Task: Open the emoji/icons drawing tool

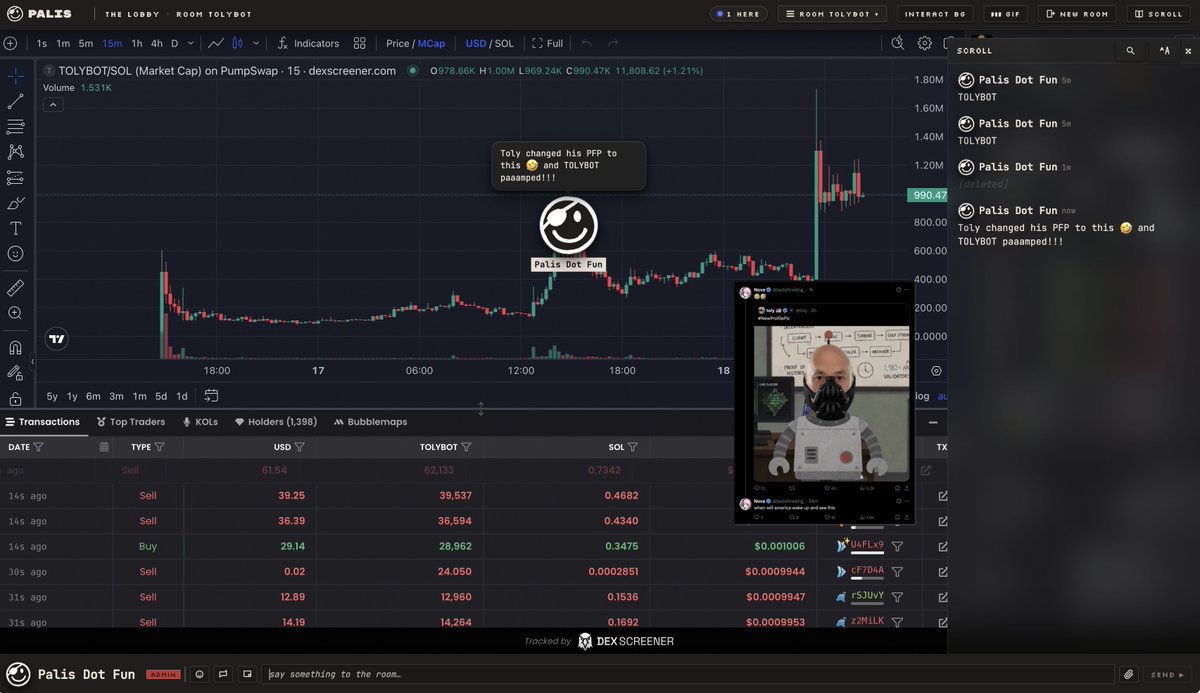Action: pos(15,254)
